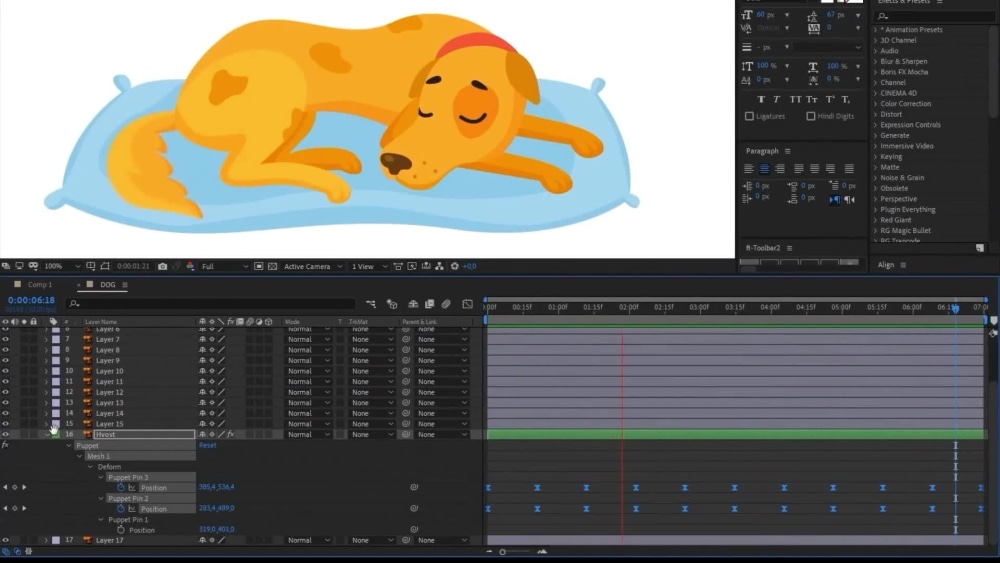Expand Layer 12 properties
This screenshot has width=1000, height=563.
click(46, 392)
